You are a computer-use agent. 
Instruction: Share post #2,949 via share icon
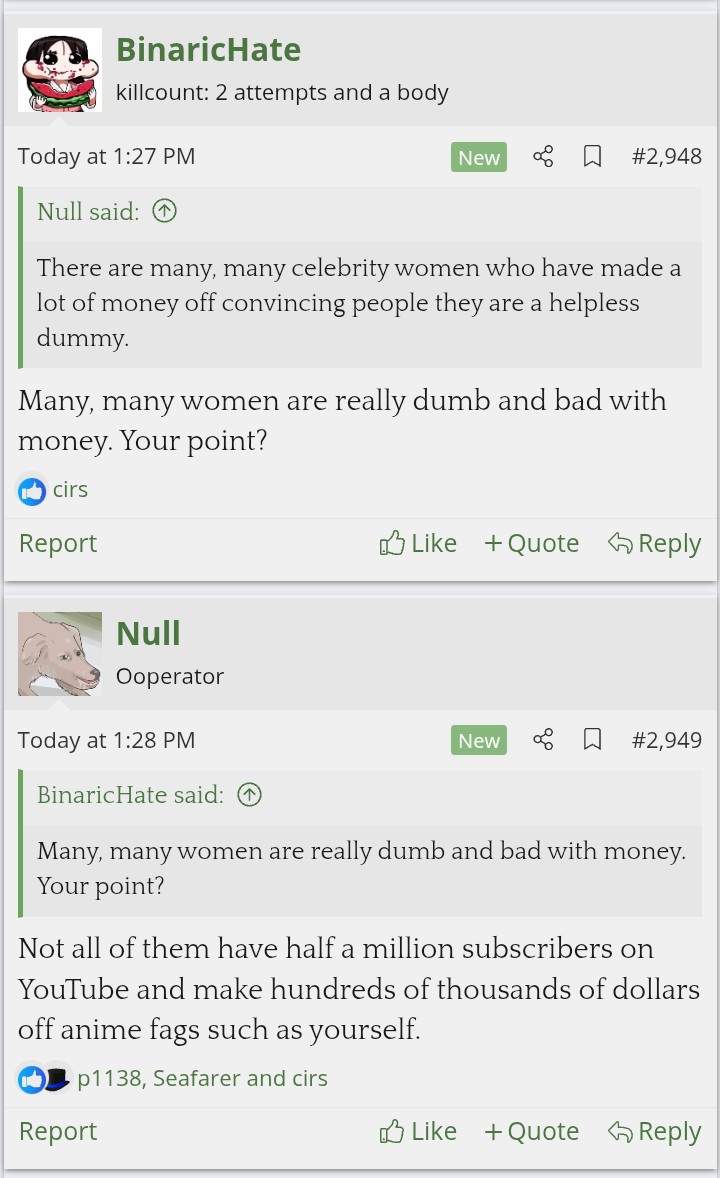tap(543, 740)
